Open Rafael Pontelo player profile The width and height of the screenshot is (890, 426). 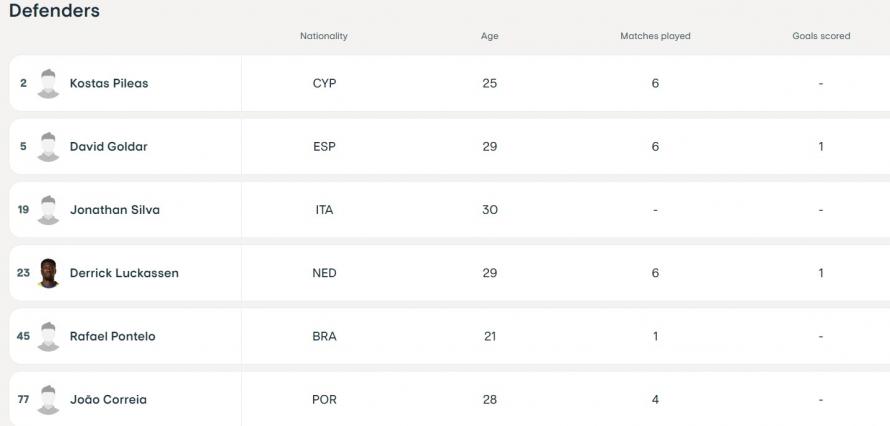click(112, 336)
